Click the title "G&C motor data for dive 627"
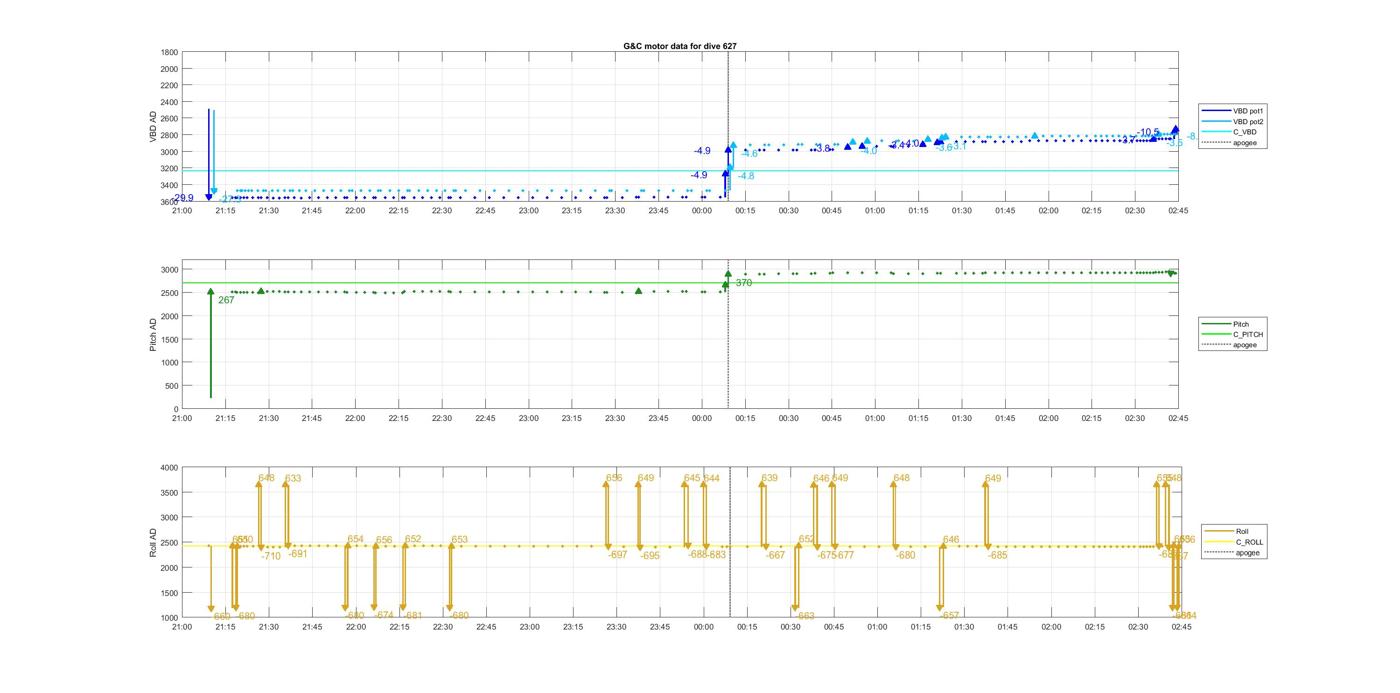1400x693 pixels. (x=680, y=46)
